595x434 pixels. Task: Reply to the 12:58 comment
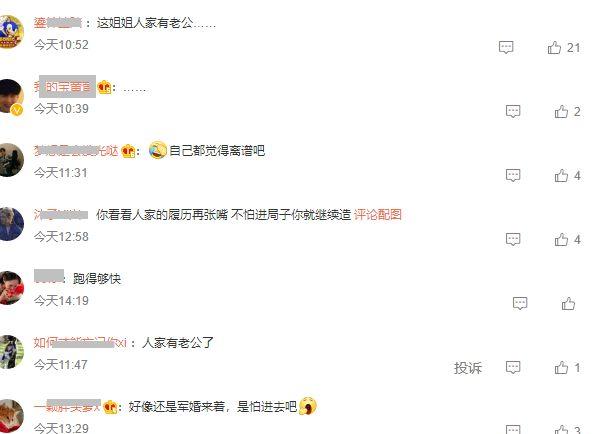tap(513, 240)
